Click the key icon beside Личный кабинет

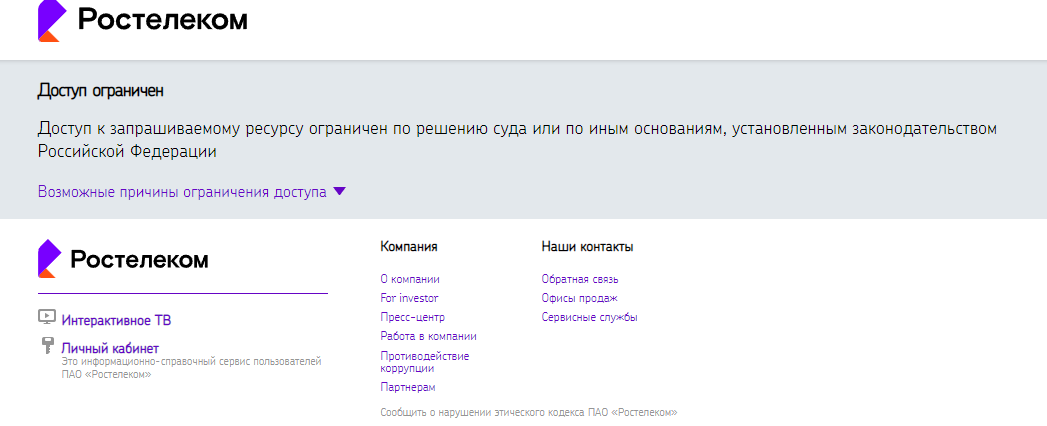[x=47, y=345]
